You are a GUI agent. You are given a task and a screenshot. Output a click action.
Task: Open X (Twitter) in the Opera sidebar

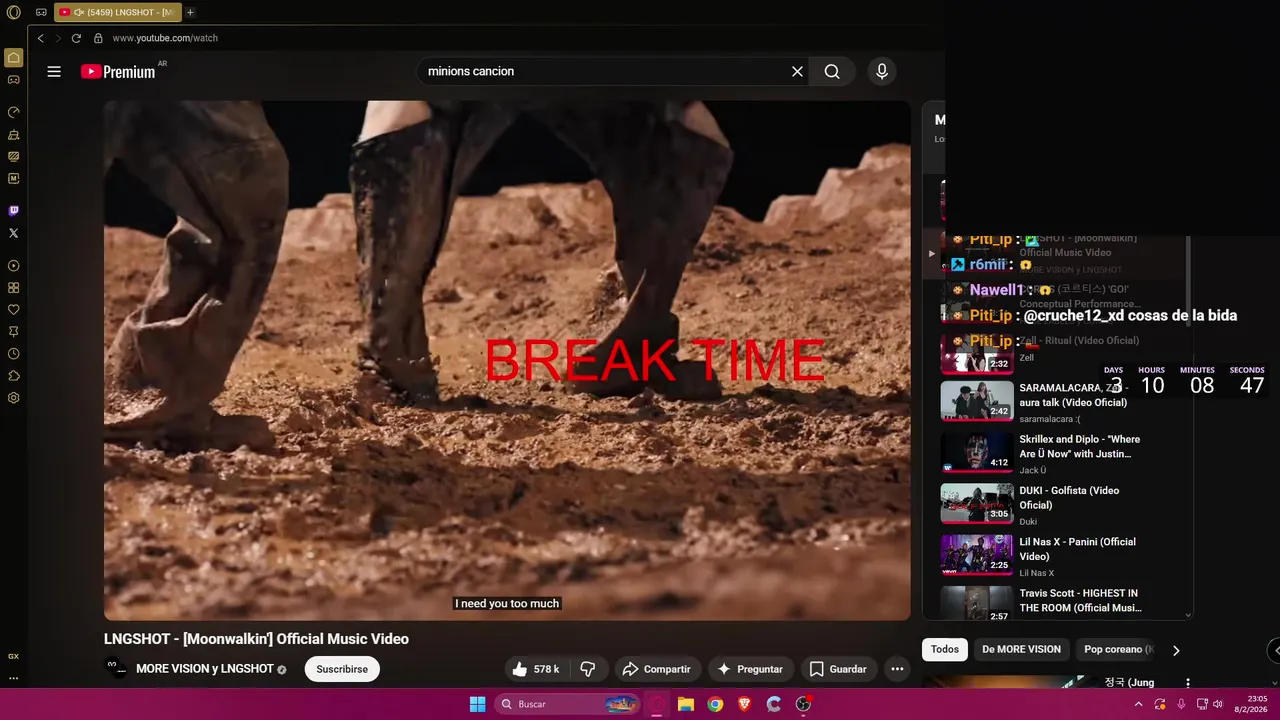point(14,232)
